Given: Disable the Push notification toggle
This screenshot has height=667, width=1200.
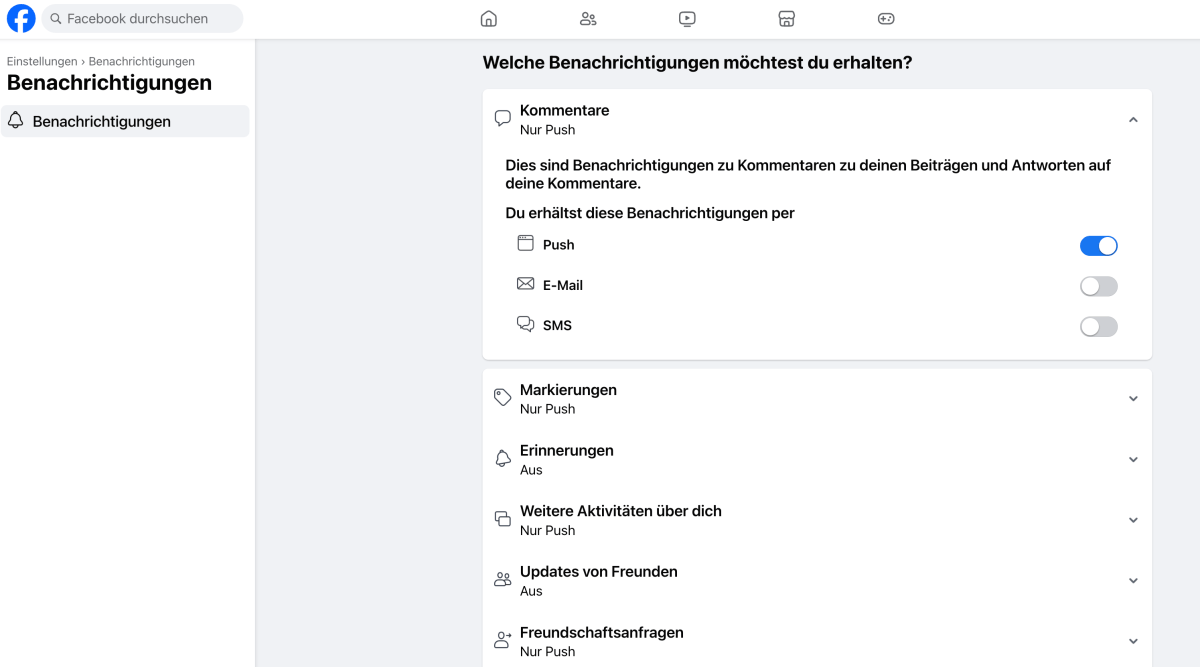Looking at the screenshot, I should (x=1099, y=246).
